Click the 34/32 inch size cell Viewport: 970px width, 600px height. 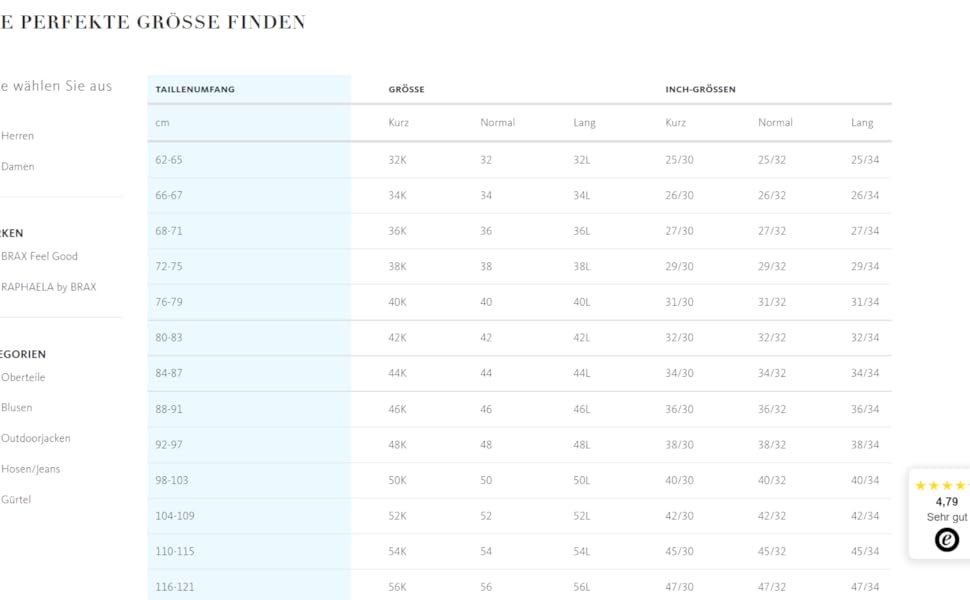click(771, 373)
